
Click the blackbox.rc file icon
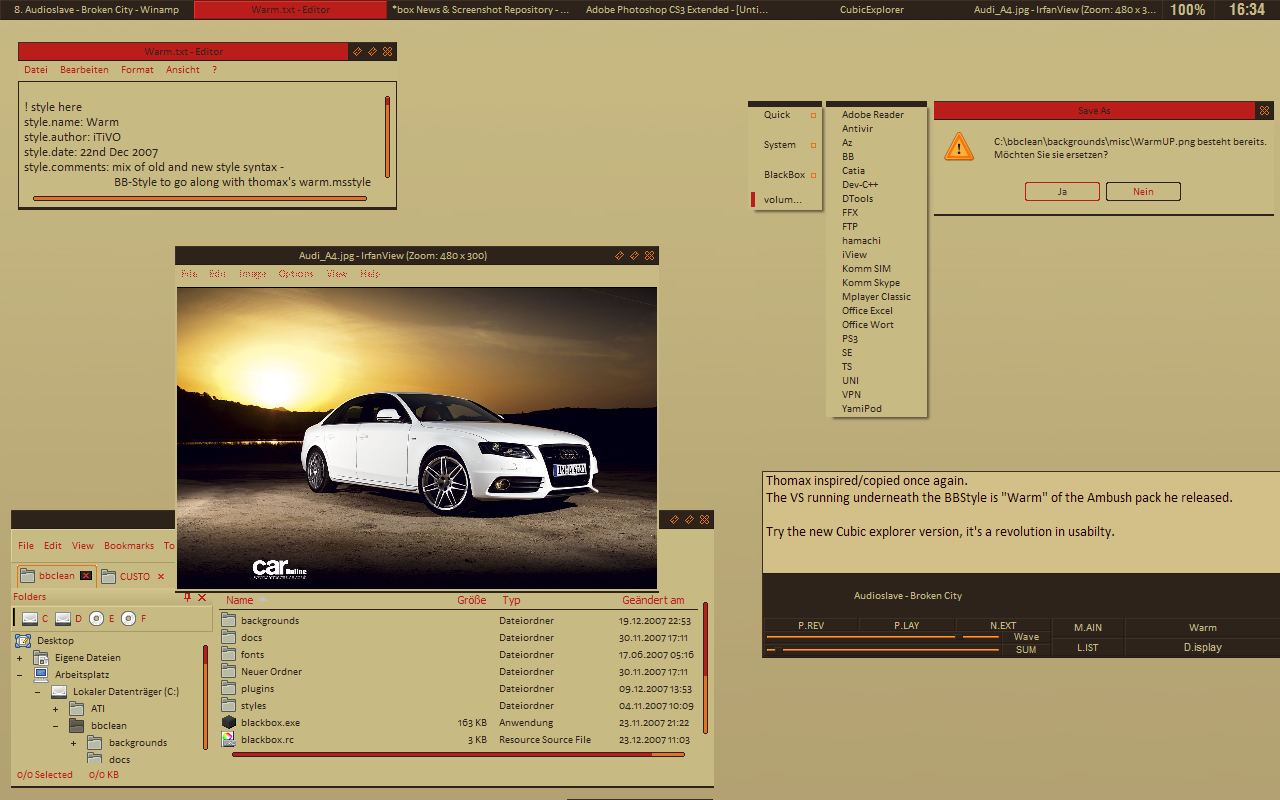click(228, 739)
